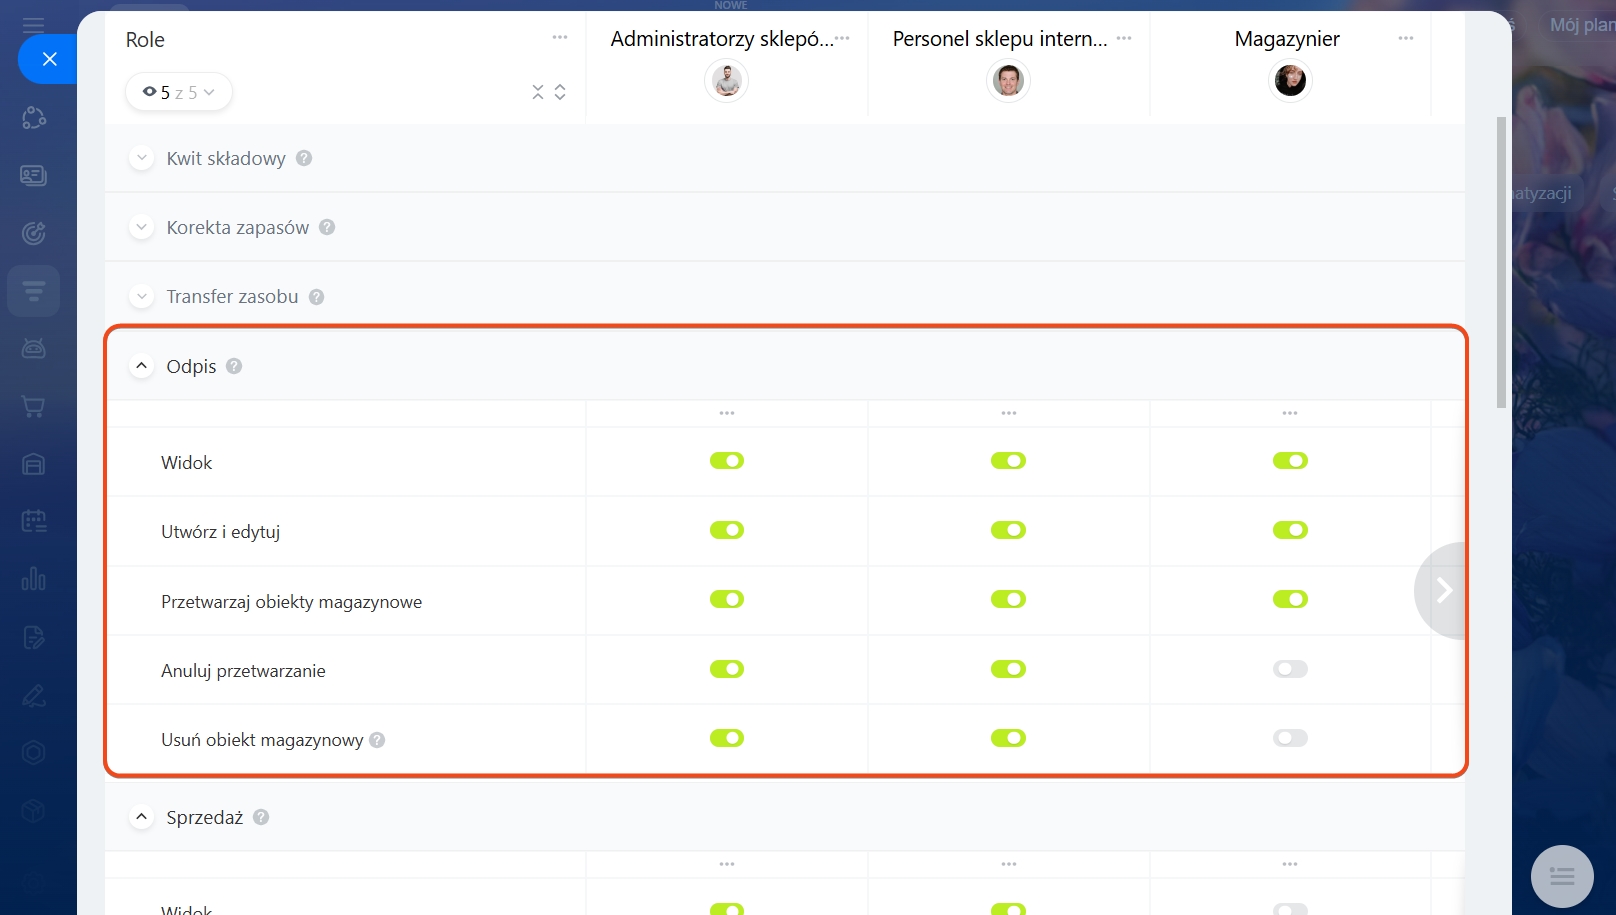Open the calendar sidebar icon
Screen dimensions: 1616x915
[x=33, y=521]
